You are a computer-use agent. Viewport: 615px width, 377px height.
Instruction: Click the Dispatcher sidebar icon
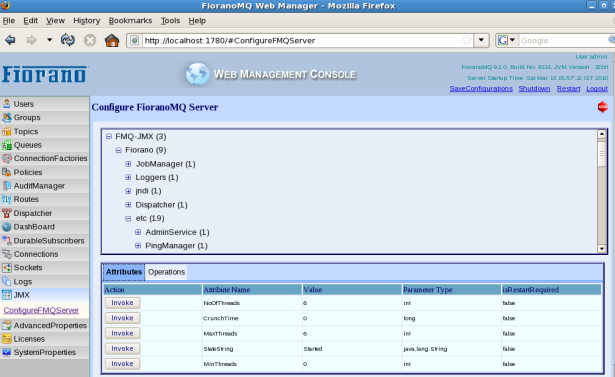pyautogui.click(x=7, y=213)
